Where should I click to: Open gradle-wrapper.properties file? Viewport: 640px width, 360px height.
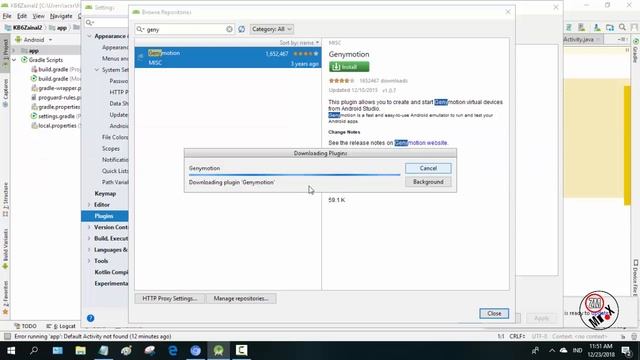56,88
